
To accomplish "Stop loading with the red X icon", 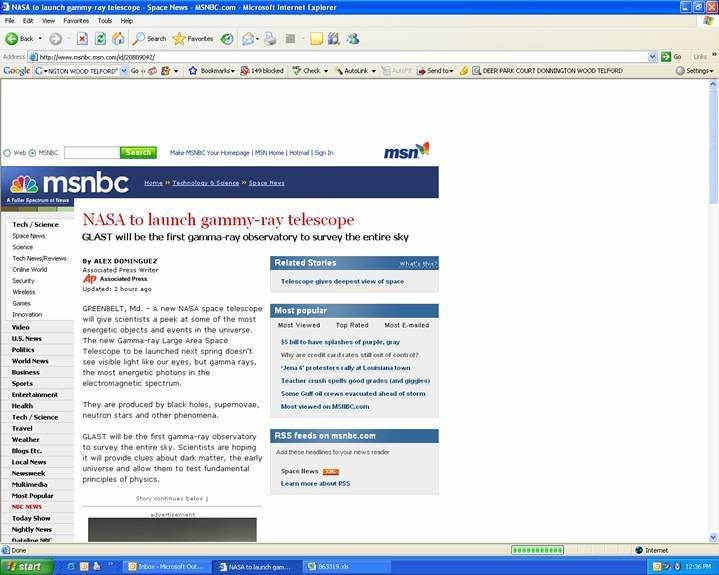I will (82, 39).
